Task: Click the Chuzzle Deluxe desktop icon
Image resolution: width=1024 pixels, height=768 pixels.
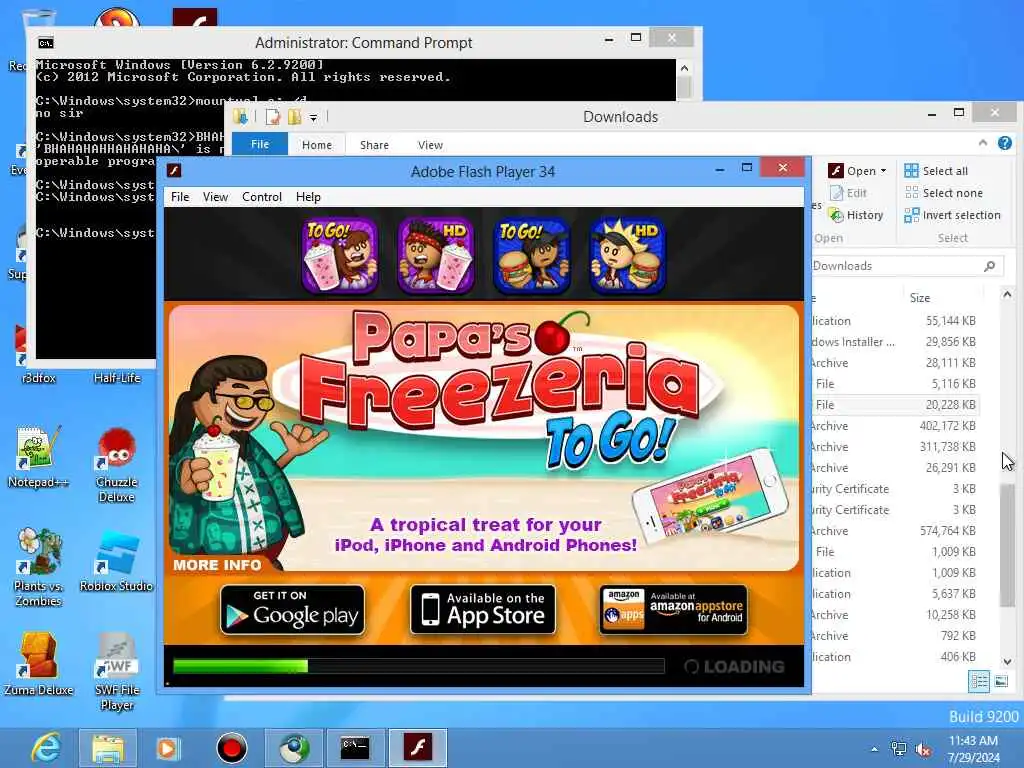Action: 116,465
